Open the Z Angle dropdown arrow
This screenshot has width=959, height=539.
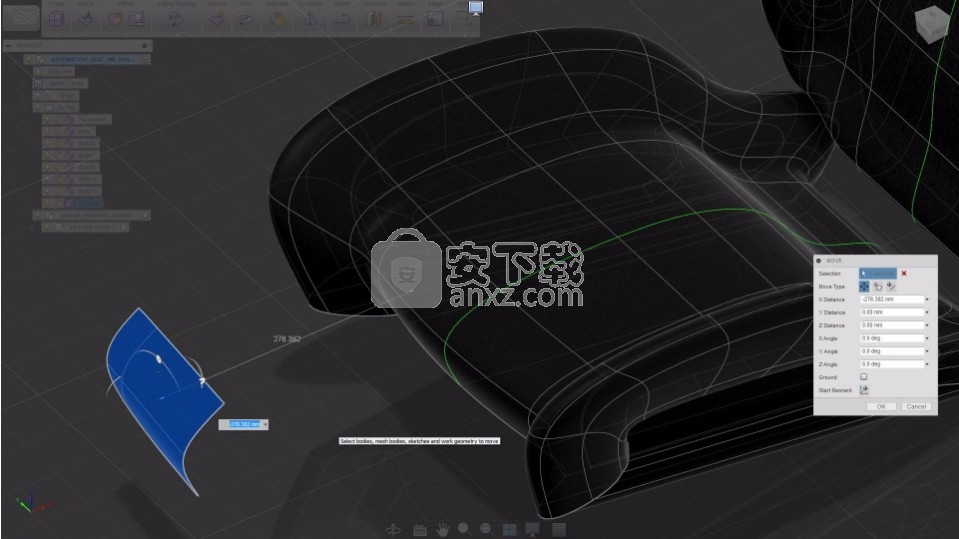[927, 364]
